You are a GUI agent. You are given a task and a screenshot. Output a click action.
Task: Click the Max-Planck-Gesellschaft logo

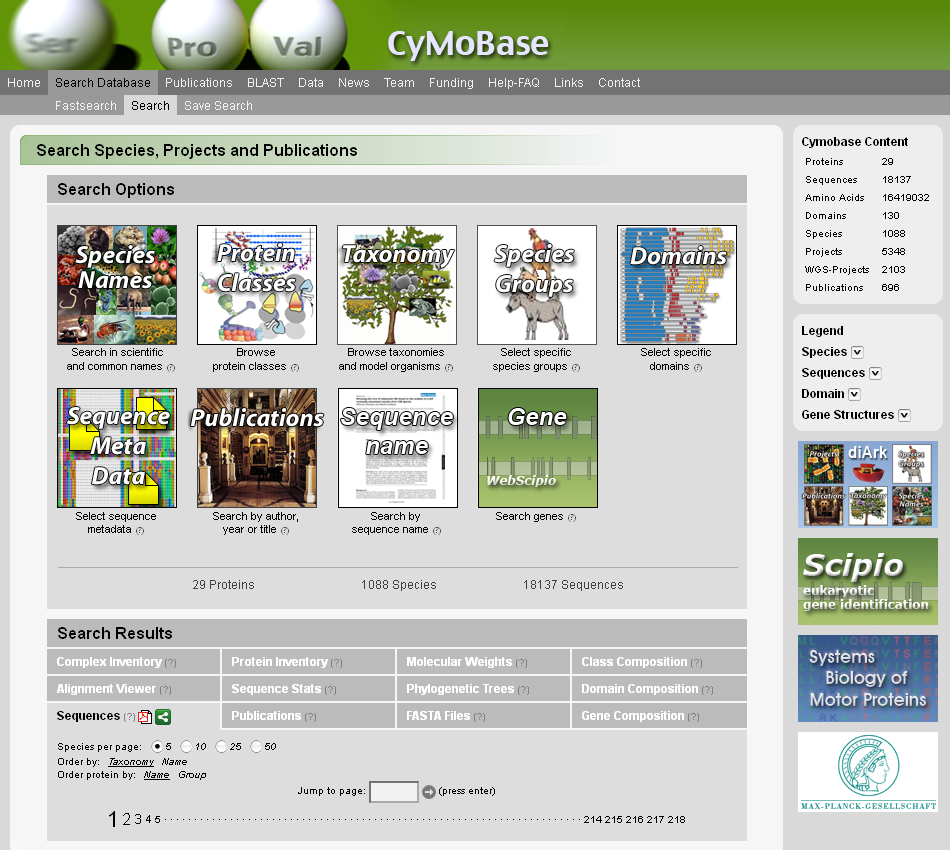[868, 772]
